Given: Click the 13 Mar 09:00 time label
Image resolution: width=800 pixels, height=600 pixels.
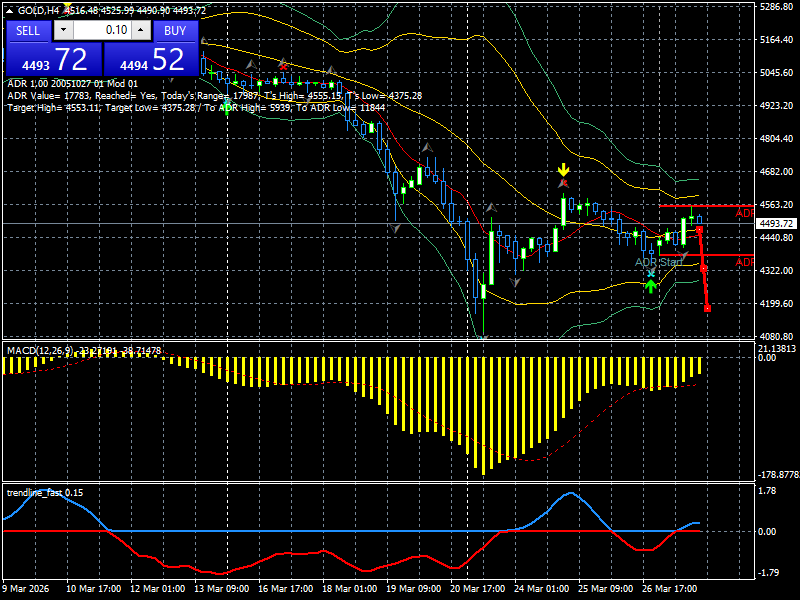Looking at the screenshot, I should tap(221, 589).
